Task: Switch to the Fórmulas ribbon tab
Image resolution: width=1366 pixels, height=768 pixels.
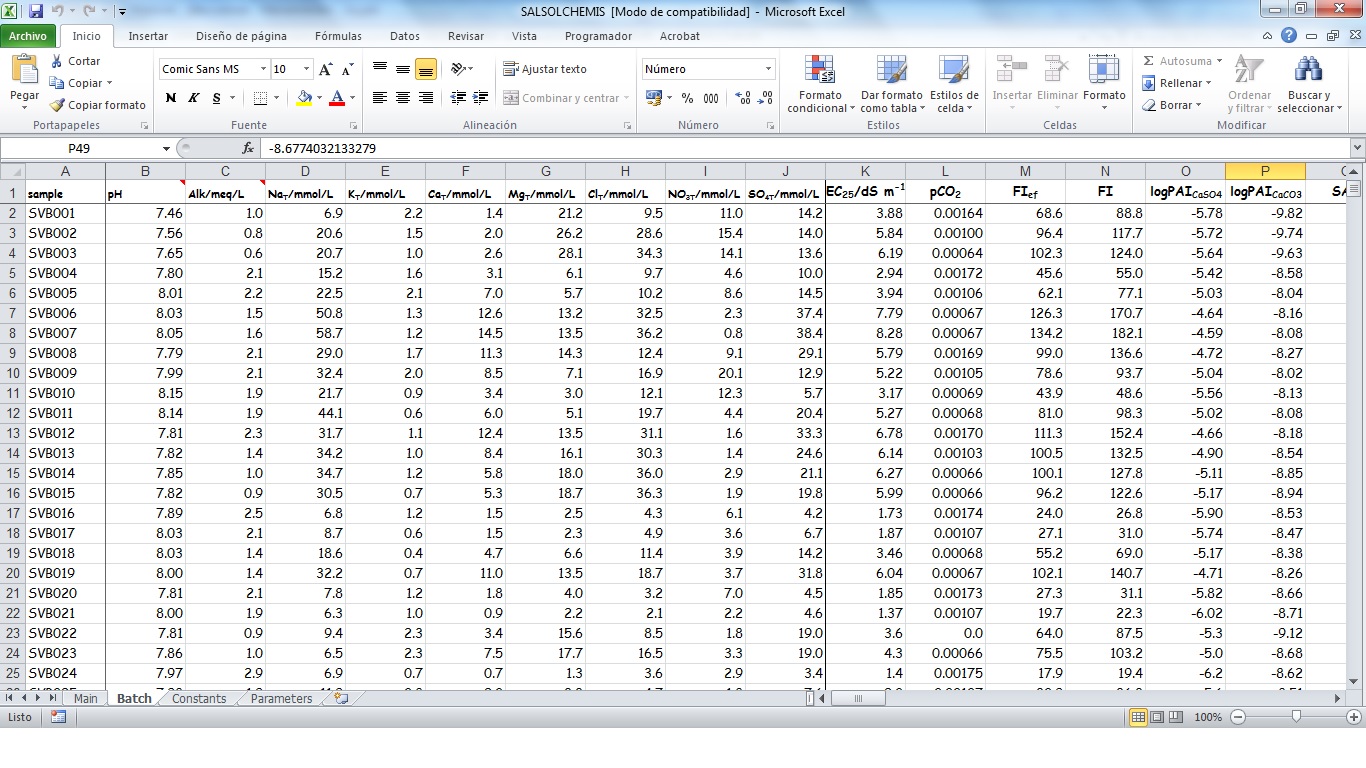Action: [x=338, y=36]
